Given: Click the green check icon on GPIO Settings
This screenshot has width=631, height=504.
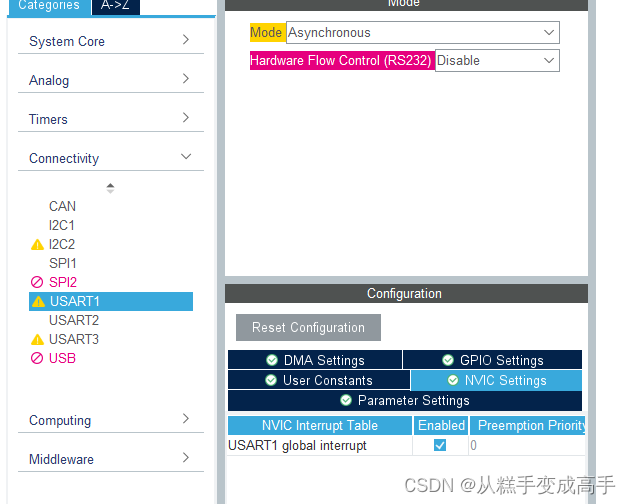Looking at the screenshot, I should point(448,360).
